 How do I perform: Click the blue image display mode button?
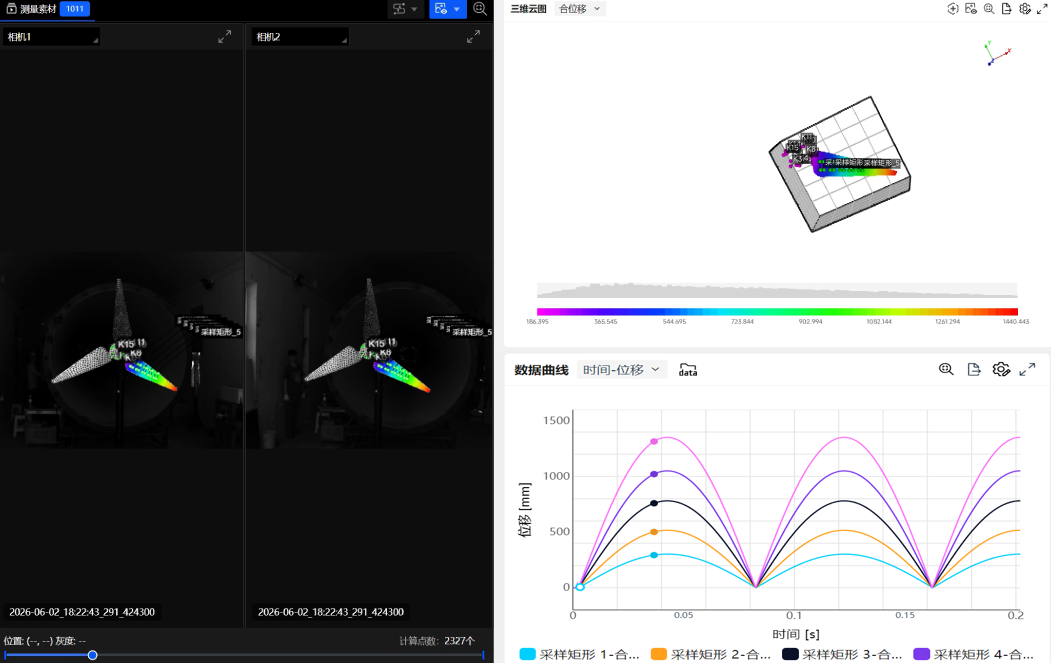click(x=440, y=9)
